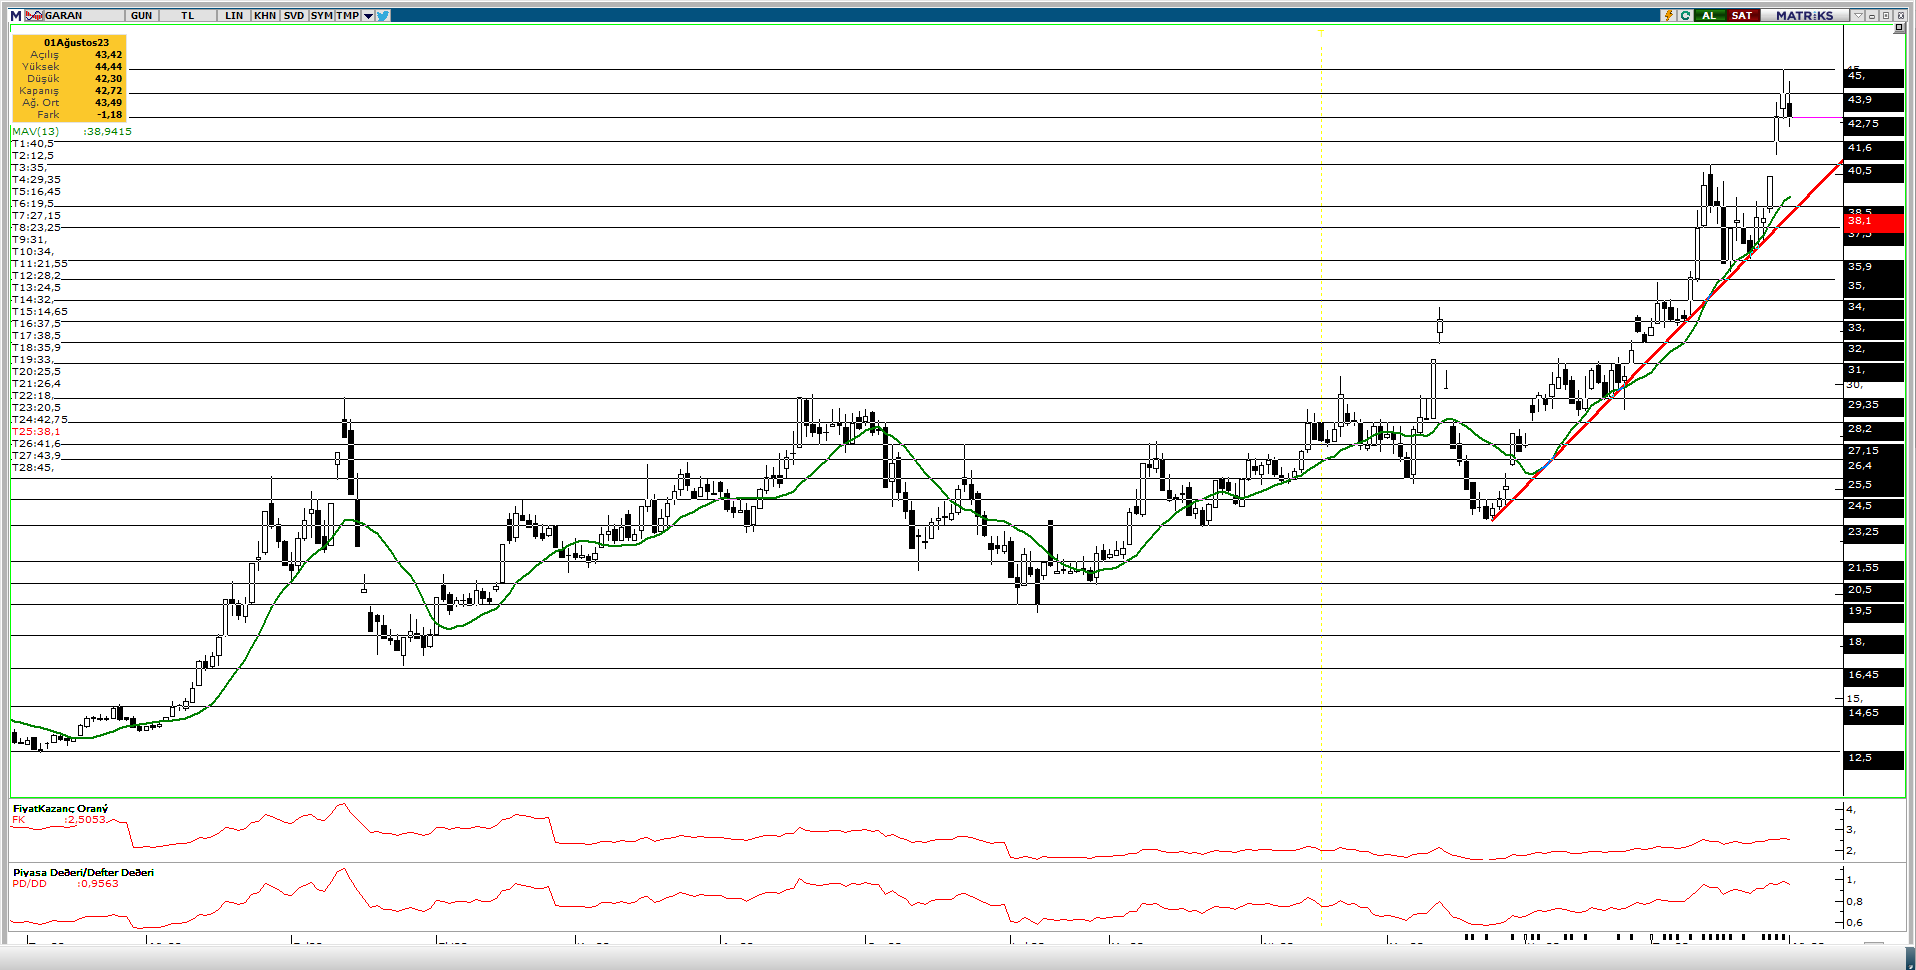1916x970 pixels.
Task: Click the Açılış value 43,42
Action: 108,55
